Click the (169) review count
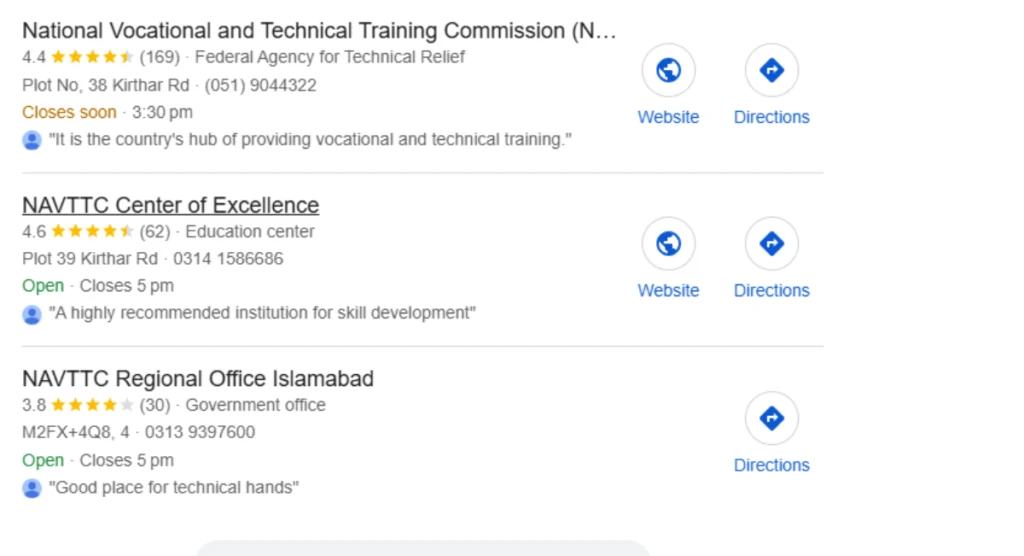1024x556 pixels. (x=159, y=58)
